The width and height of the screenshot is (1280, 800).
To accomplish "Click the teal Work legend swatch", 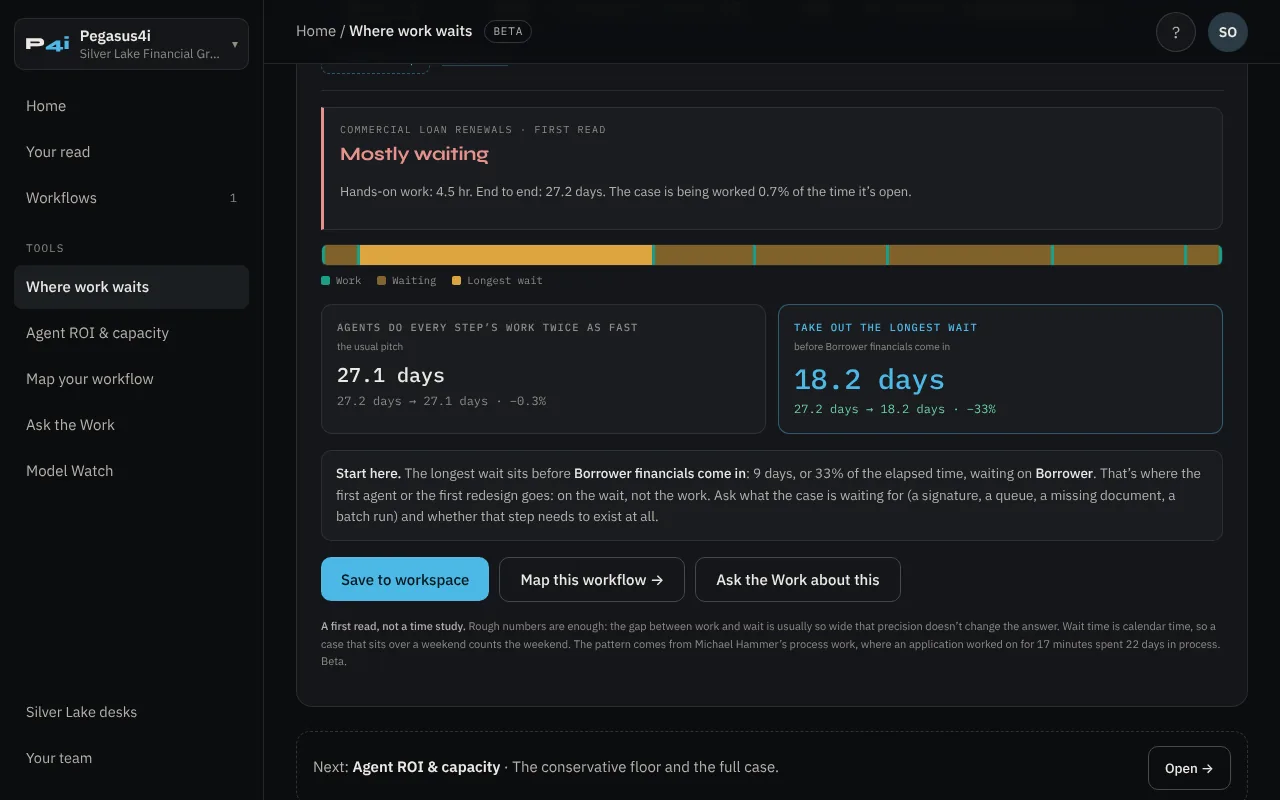I will [x=326, y=281].
